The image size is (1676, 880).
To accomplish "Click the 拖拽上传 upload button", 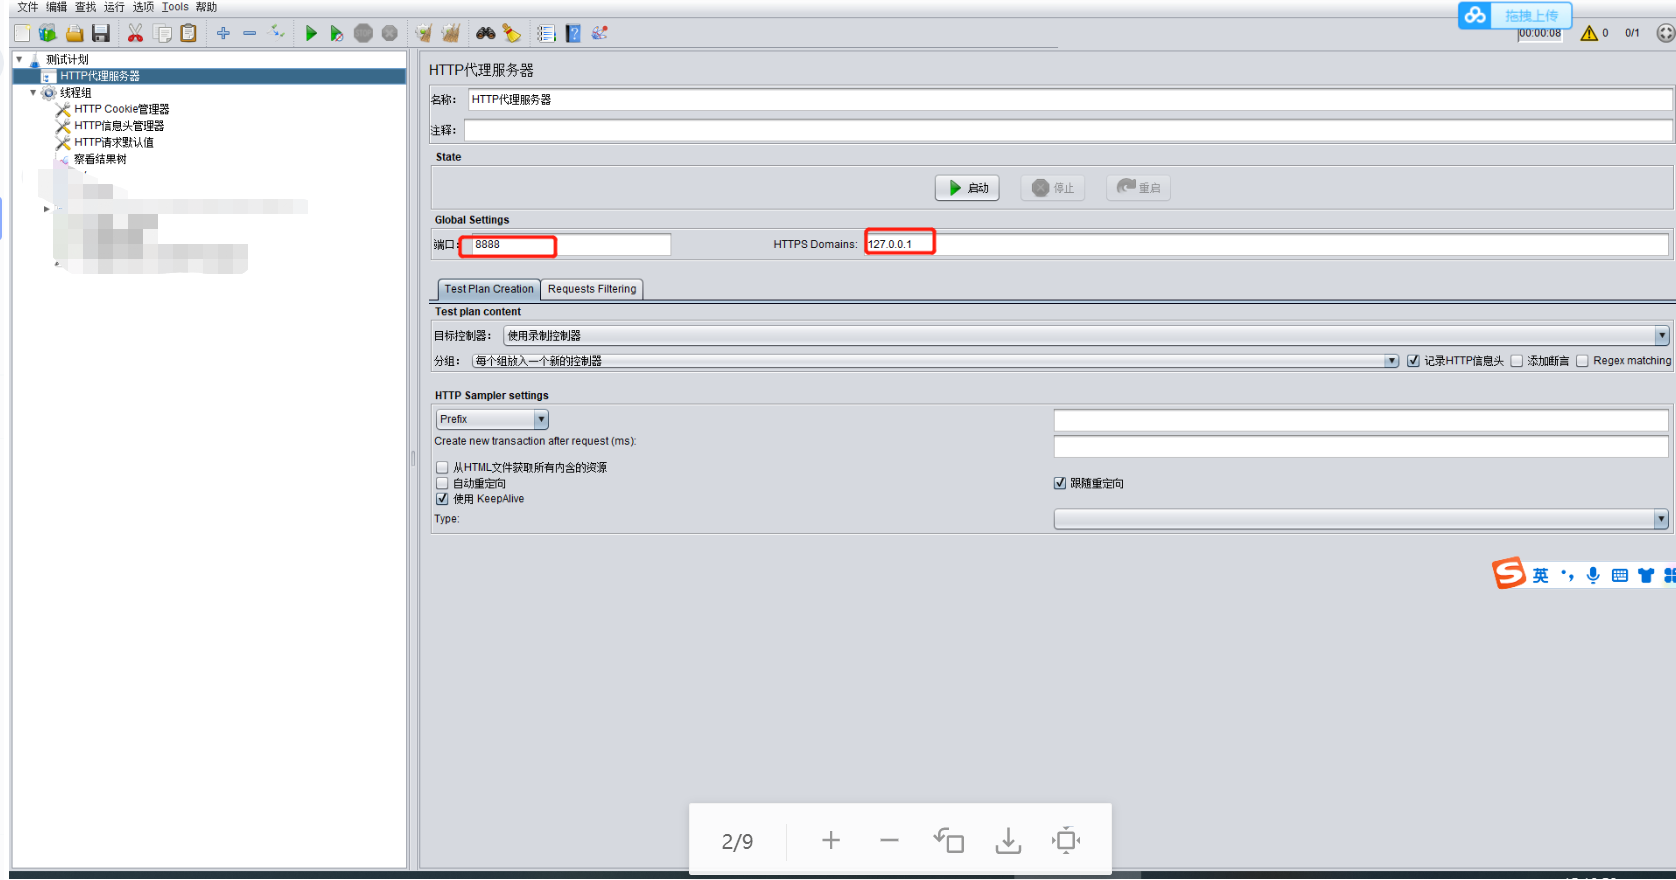I will click(x=1531, y=16).
